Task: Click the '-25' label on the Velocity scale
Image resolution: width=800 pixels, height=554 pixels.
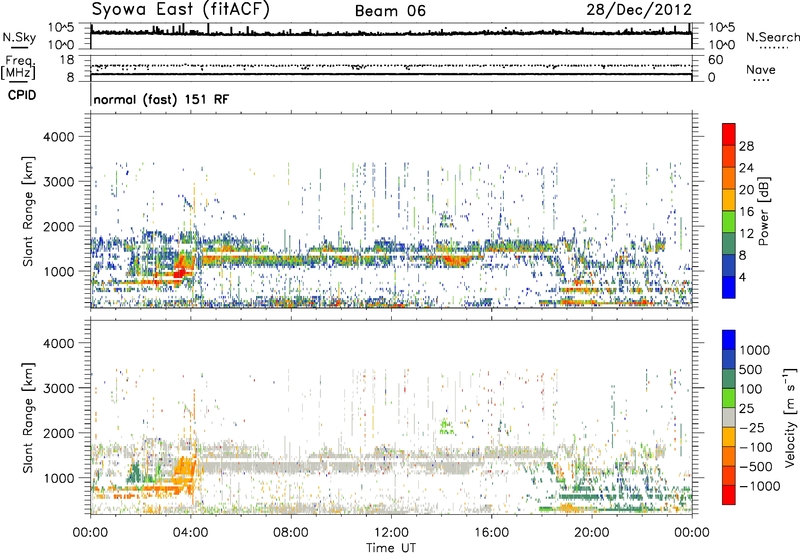Action: [x=752, y=428]
